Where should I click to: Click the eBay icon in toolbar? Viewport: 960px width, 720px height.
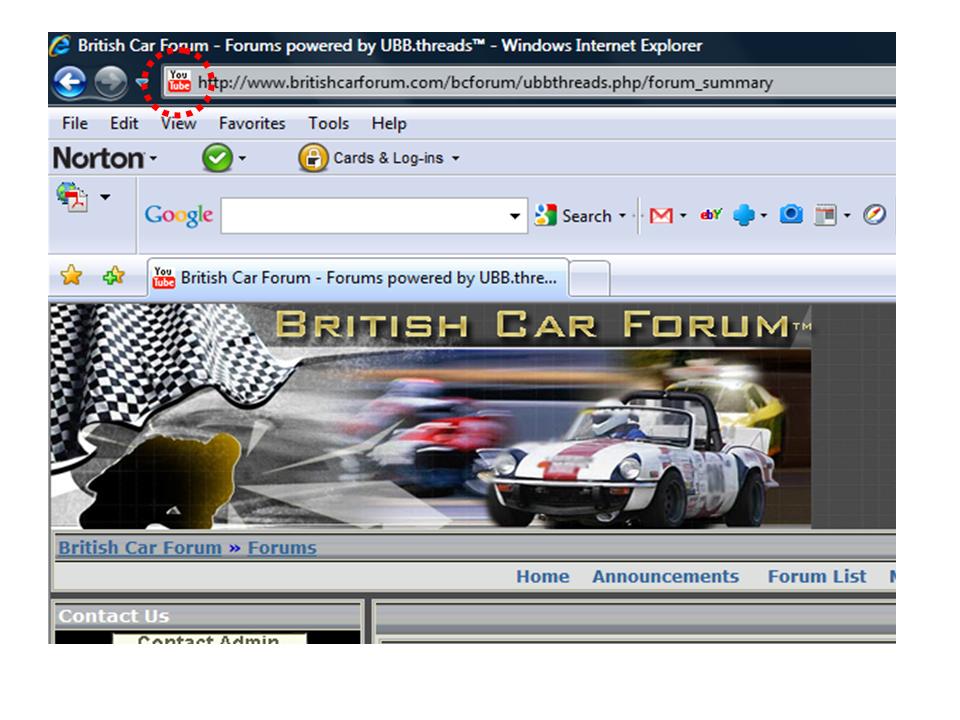[x=711, y=215]
